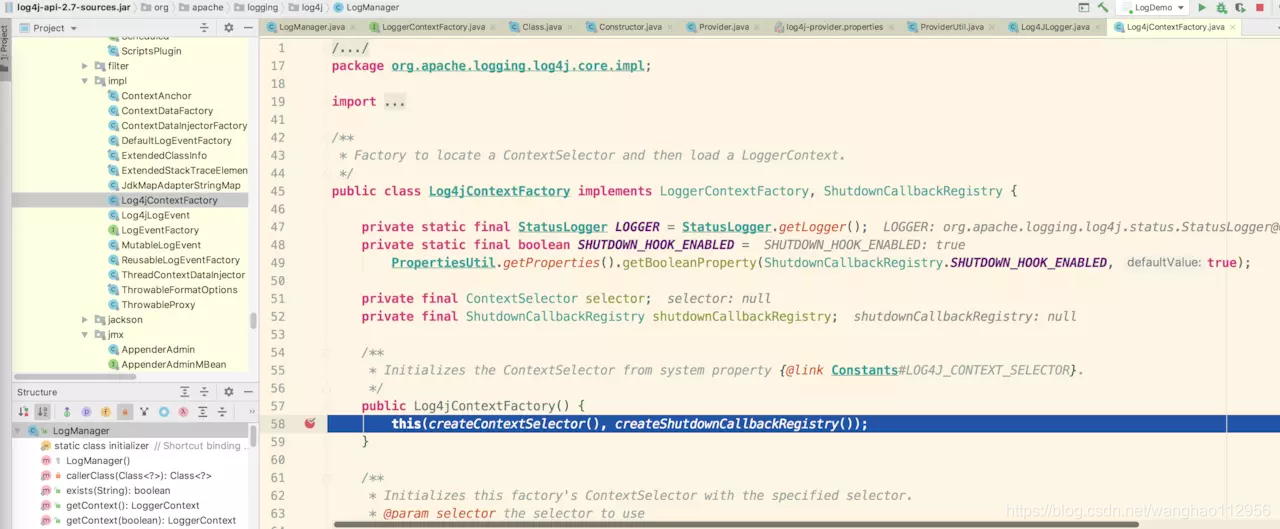This screenshot has height=529, width=1280.
Task: Stop the running process
Action: pos(1259,7)
